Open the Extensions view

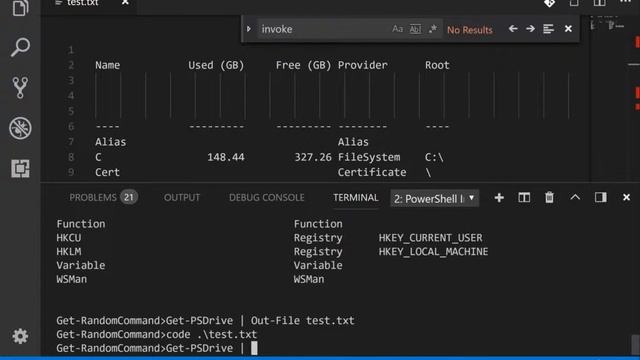pyautogui.click(x=20, y=168)
